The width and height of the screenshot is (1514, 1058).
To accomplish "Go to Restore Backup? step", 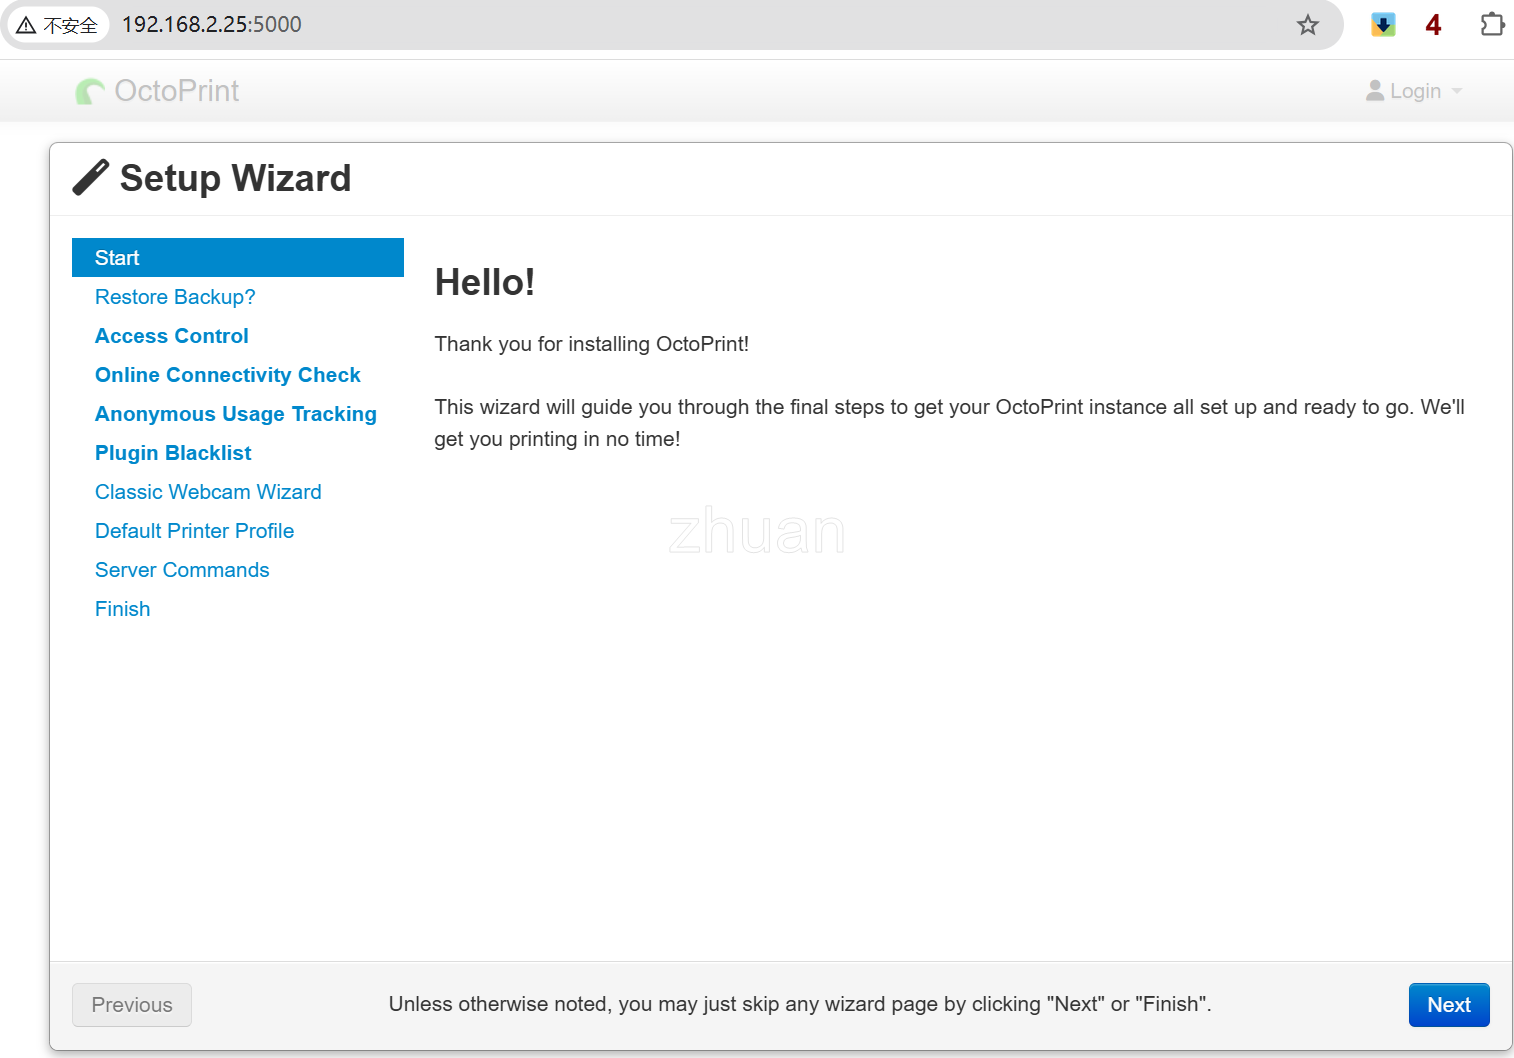I will [x=175, y=297].
